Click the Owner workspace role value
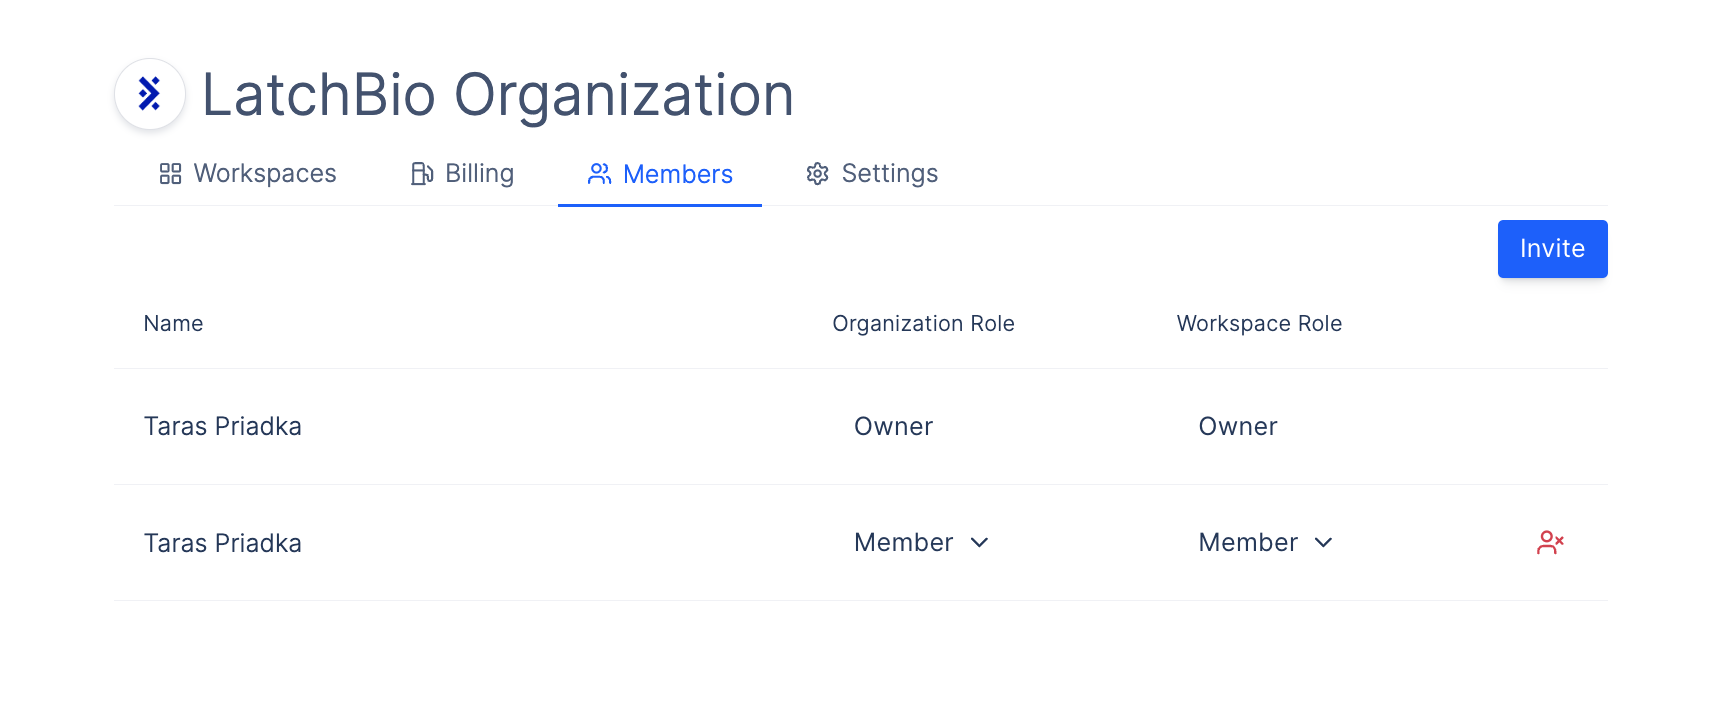Viewport: 1722px width, 724px height. (x=1238, y=427)
